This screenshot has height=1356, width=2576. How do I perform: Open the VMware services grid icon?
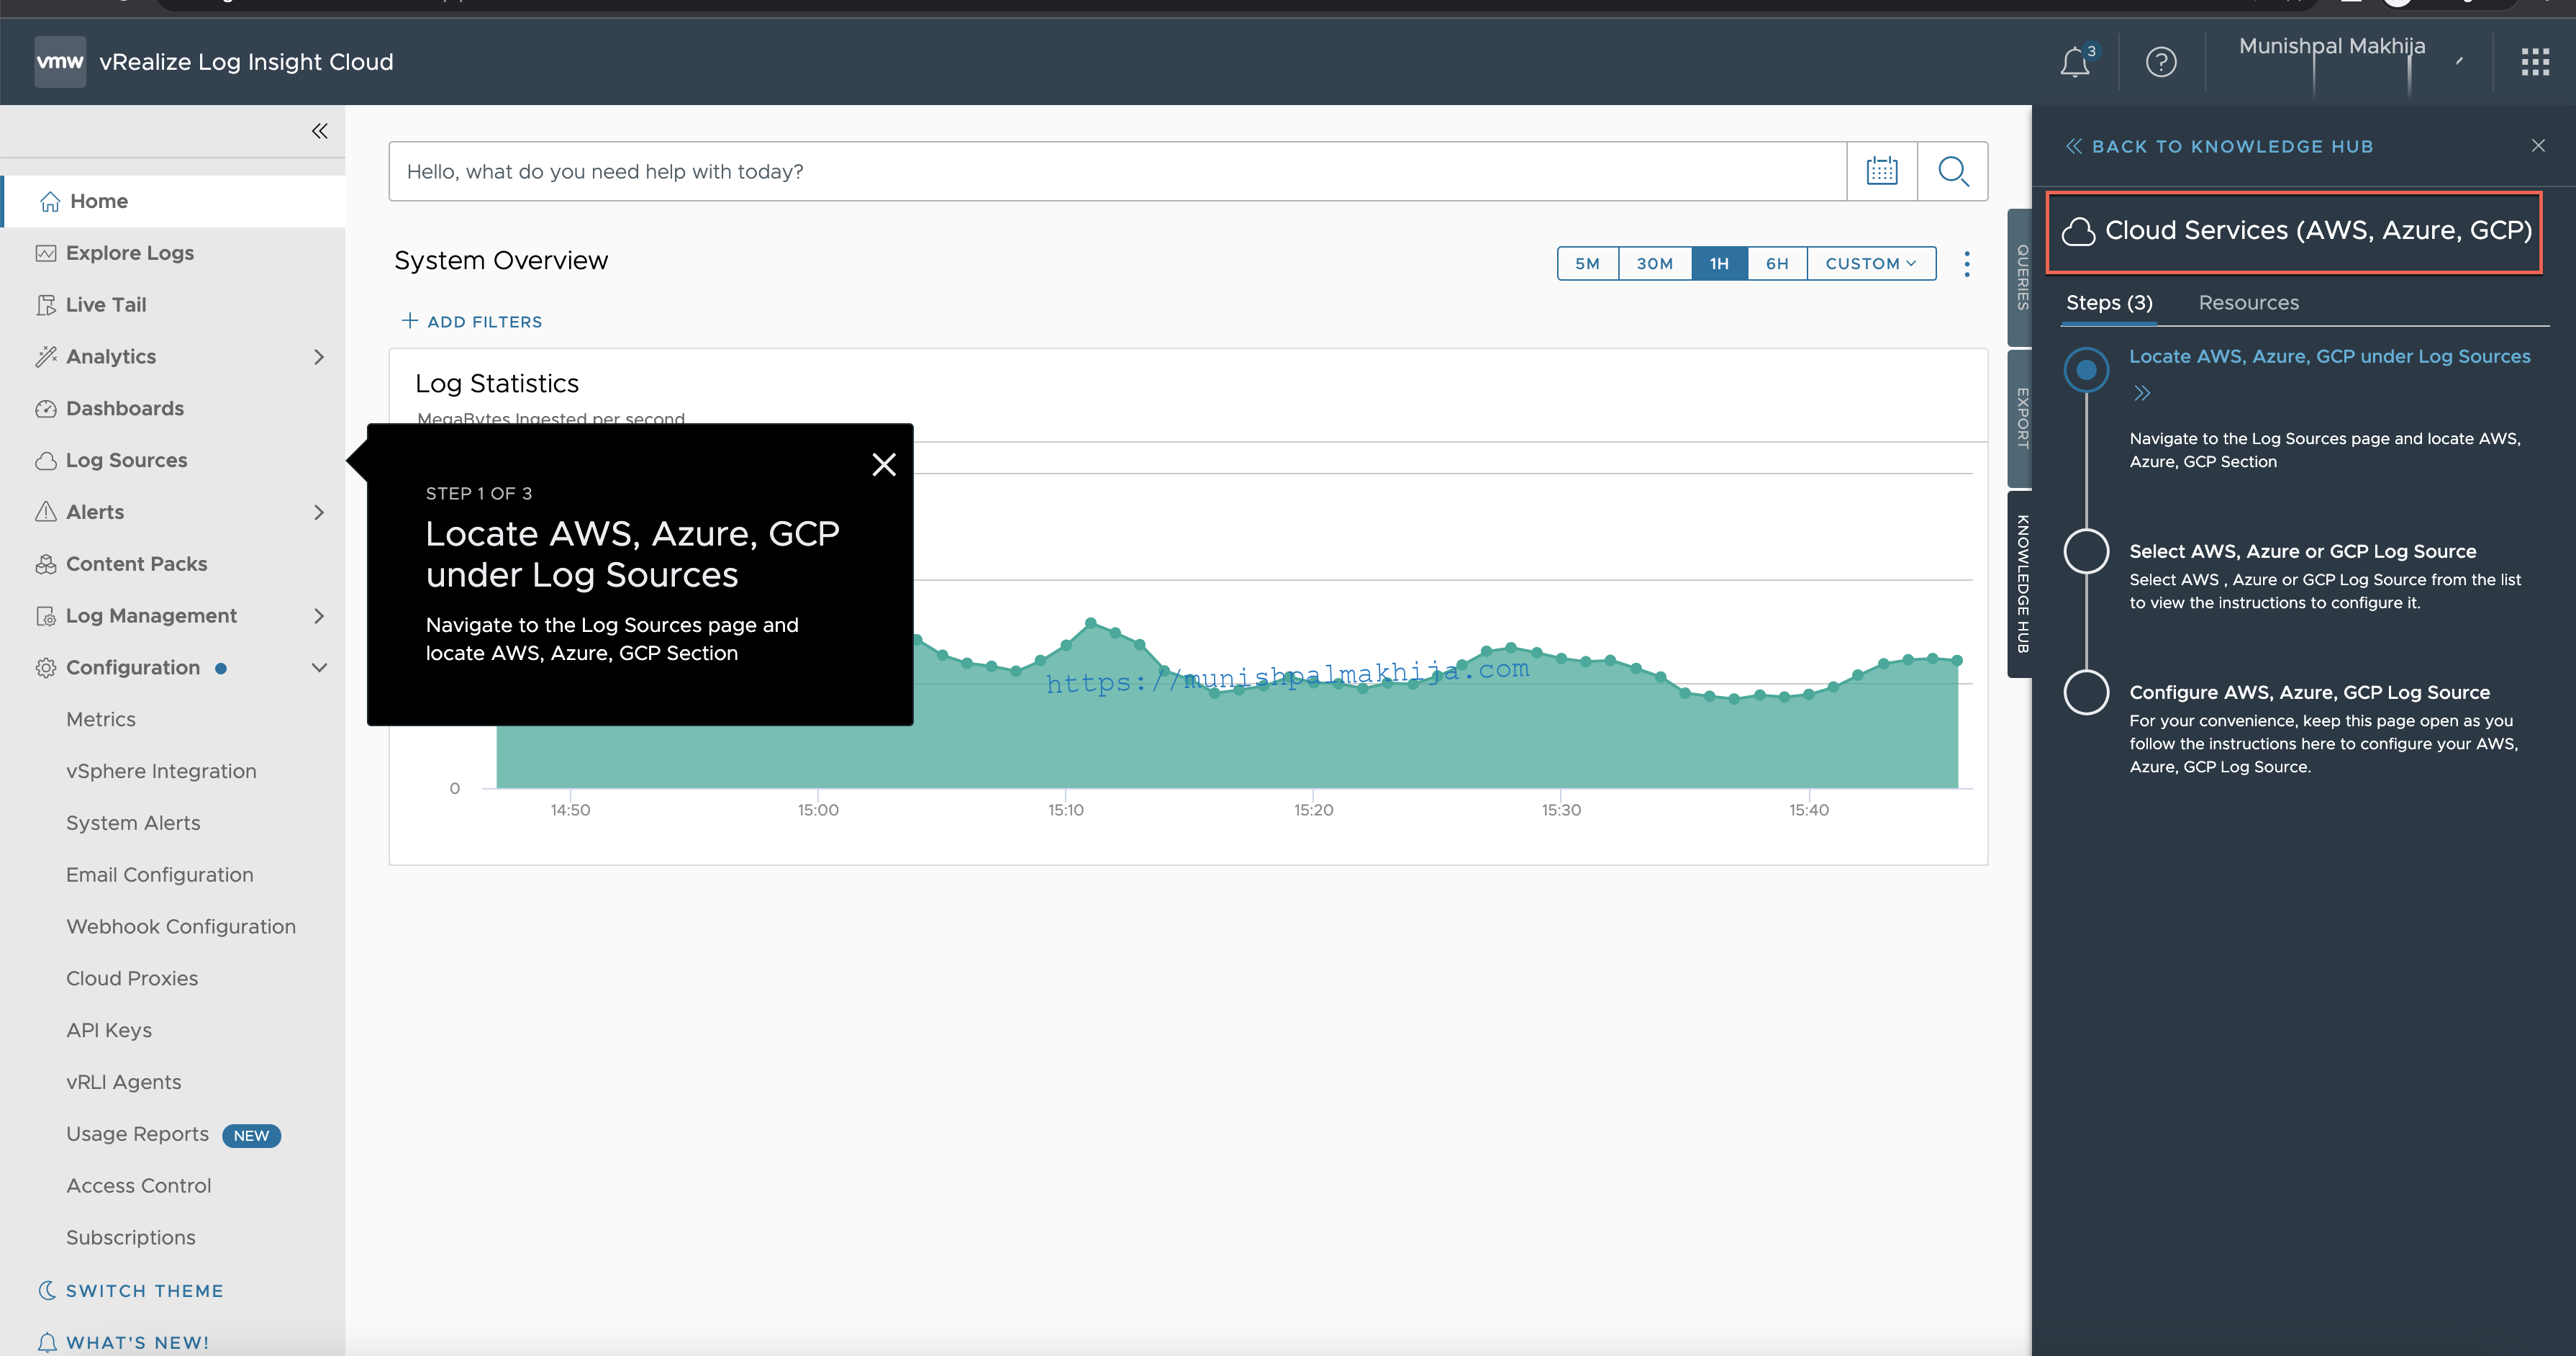pos(2535,62)
